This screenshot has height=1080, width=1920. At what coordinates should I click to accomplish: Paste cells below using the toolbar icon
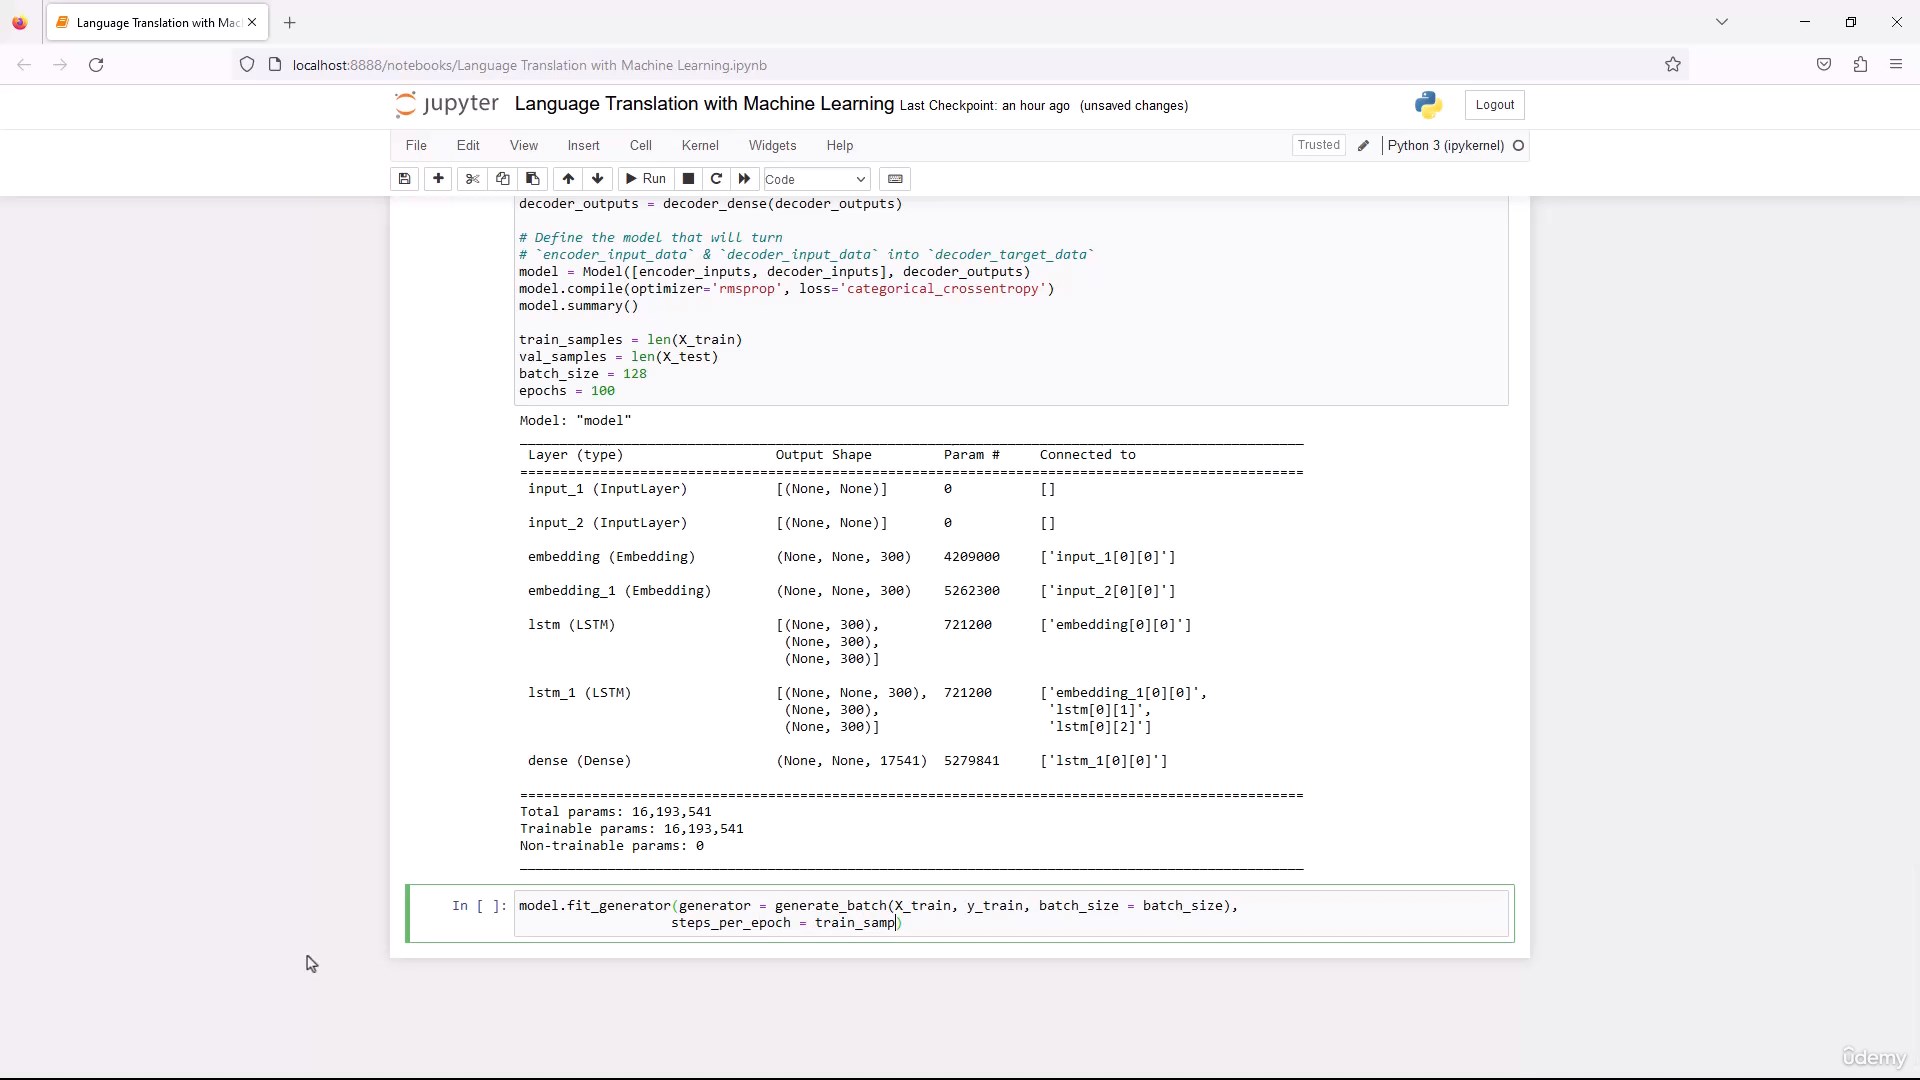tap(533, 179)
